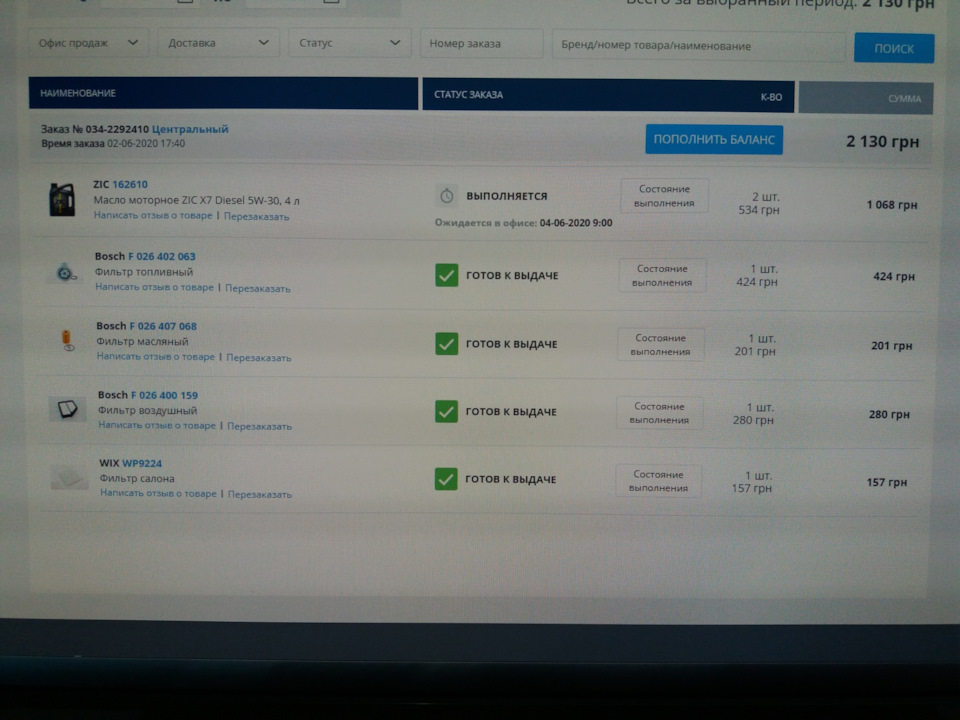Open part F 026 407 068 link
960x720 pixels.
tap(163, 326)
